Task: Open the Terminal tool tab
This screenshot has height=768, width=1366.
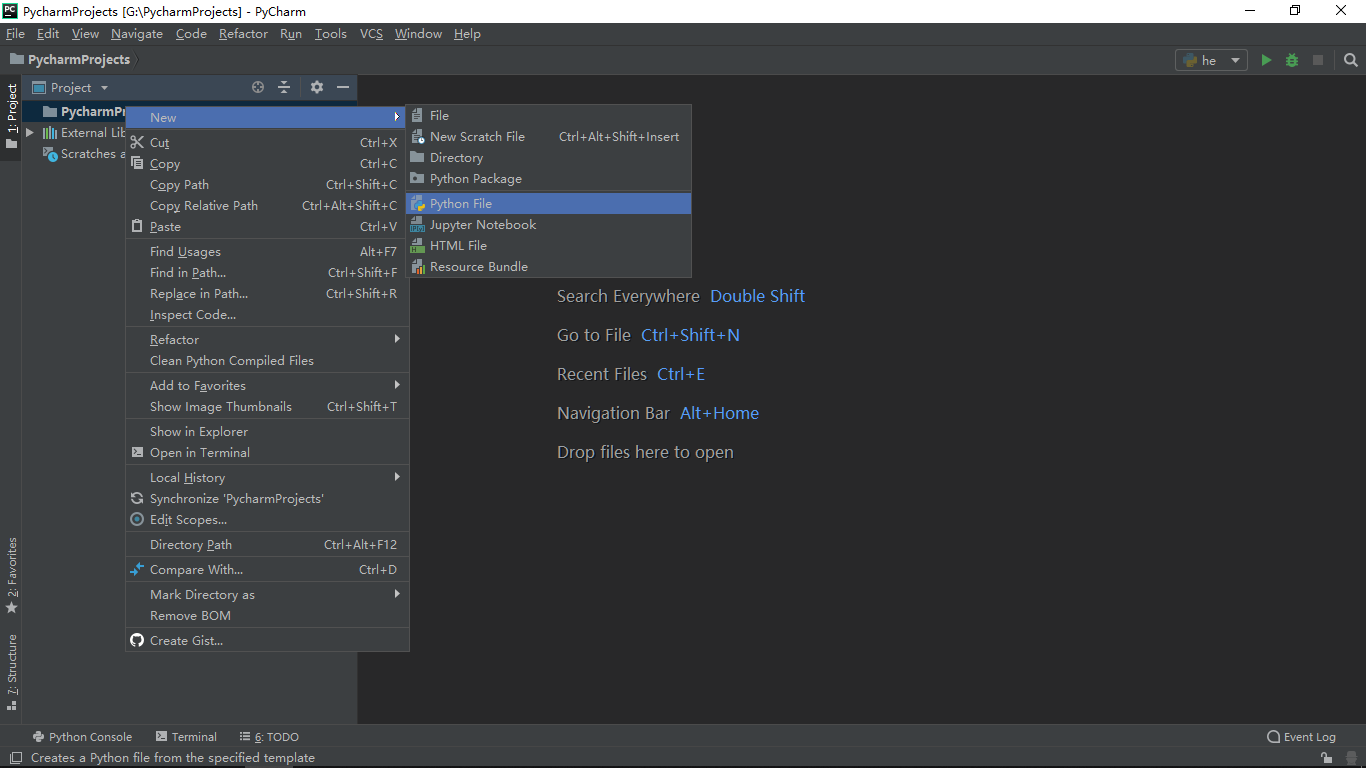Action: [x=186, y=737]
